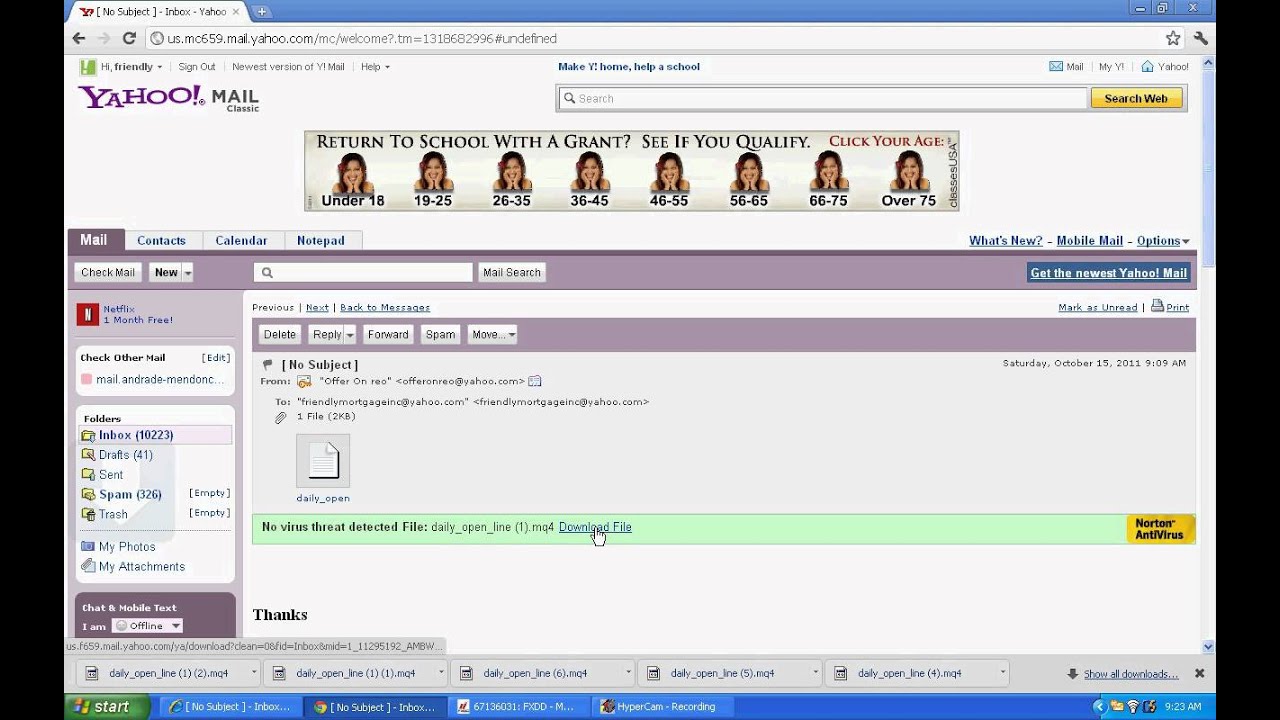Click the Mail envelope icon at top right
The image size is (1280, 720).
[x=1055, y=67]
